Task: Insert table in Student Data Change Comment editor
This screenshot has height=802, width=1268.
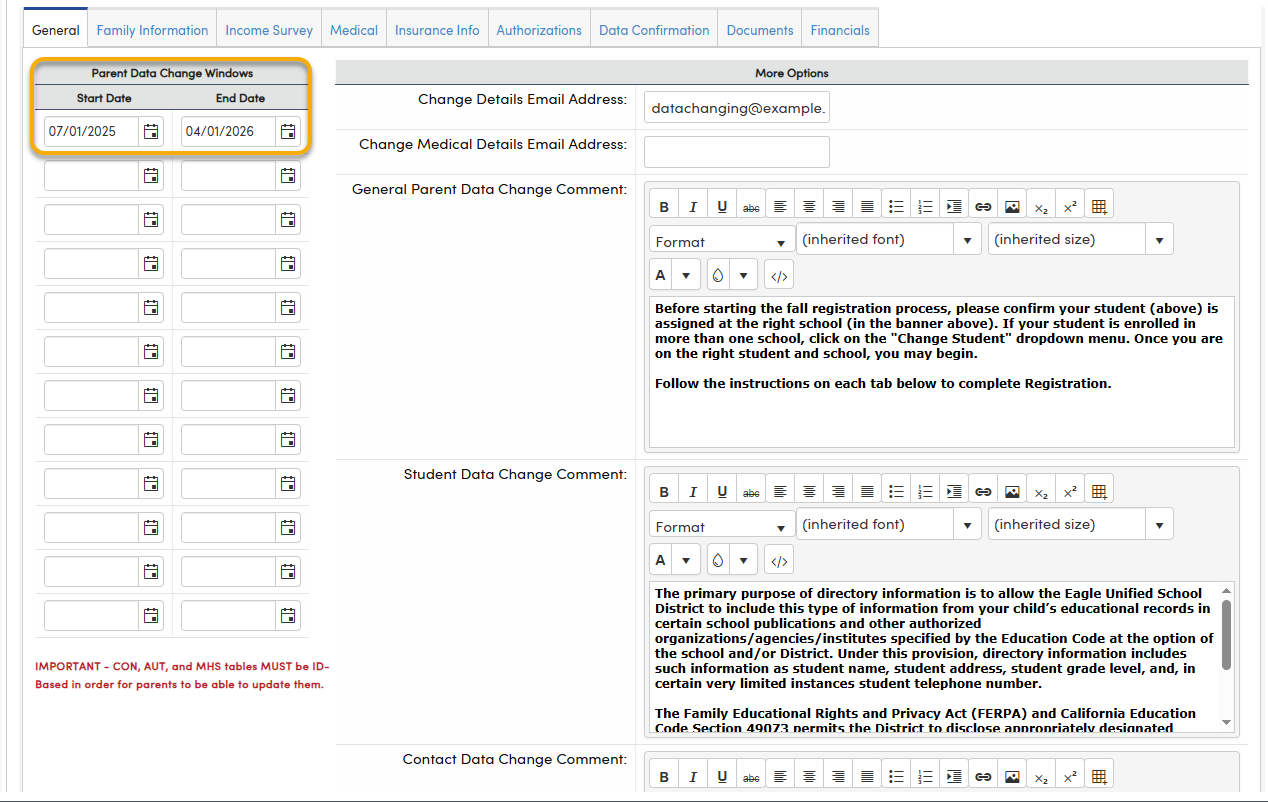Action: (1099, 491)
